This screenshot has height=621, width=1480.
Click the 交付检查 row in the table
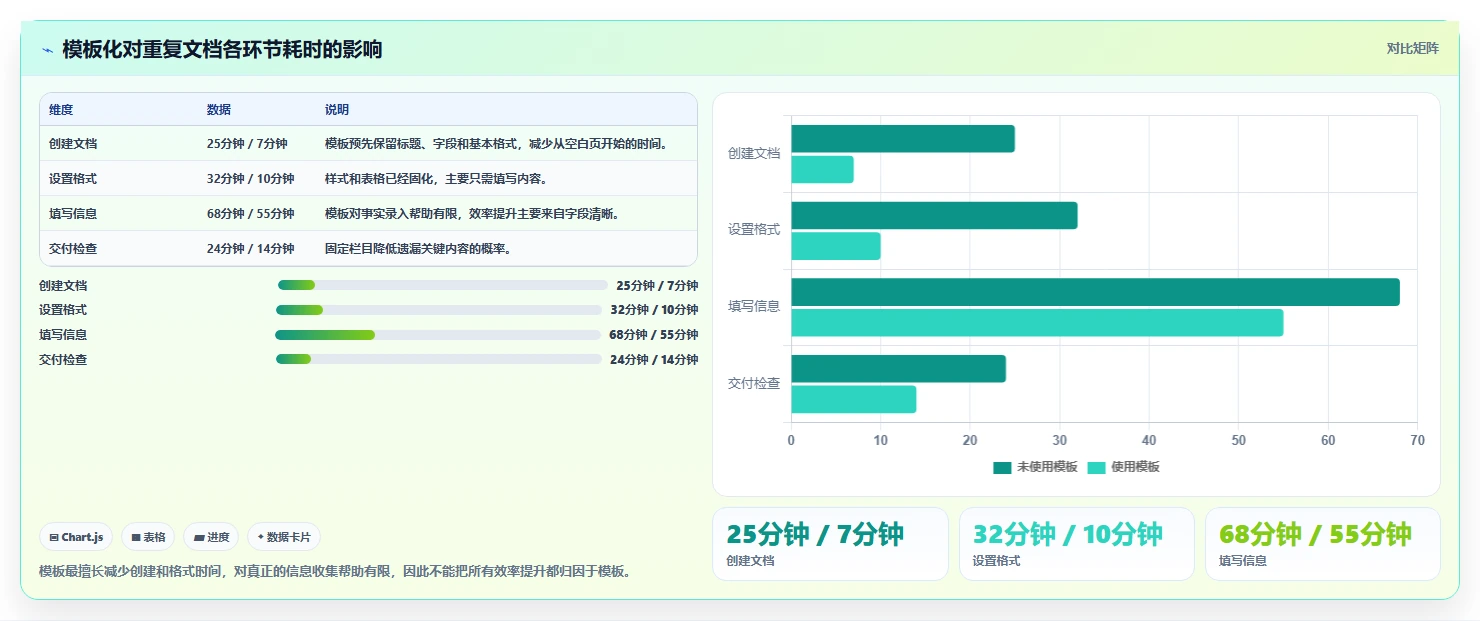368,249
